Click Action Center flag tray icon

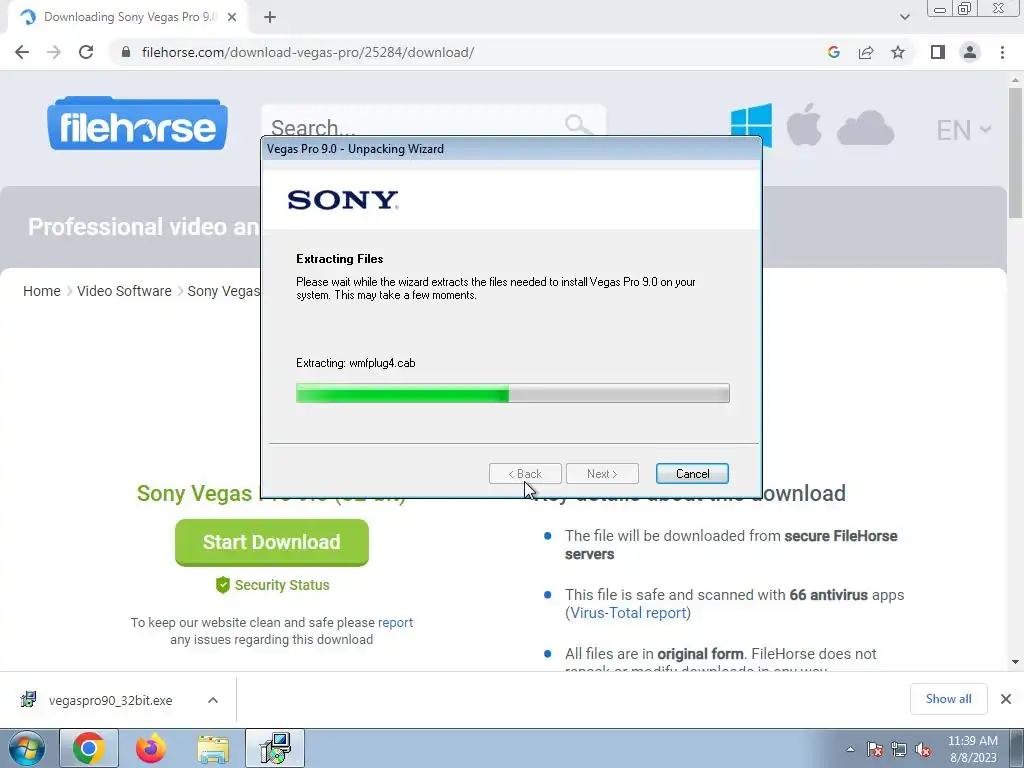point(875,750)
